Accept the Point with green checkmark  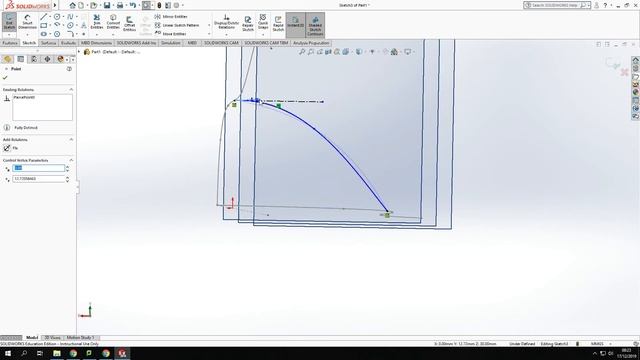(5, 78)
